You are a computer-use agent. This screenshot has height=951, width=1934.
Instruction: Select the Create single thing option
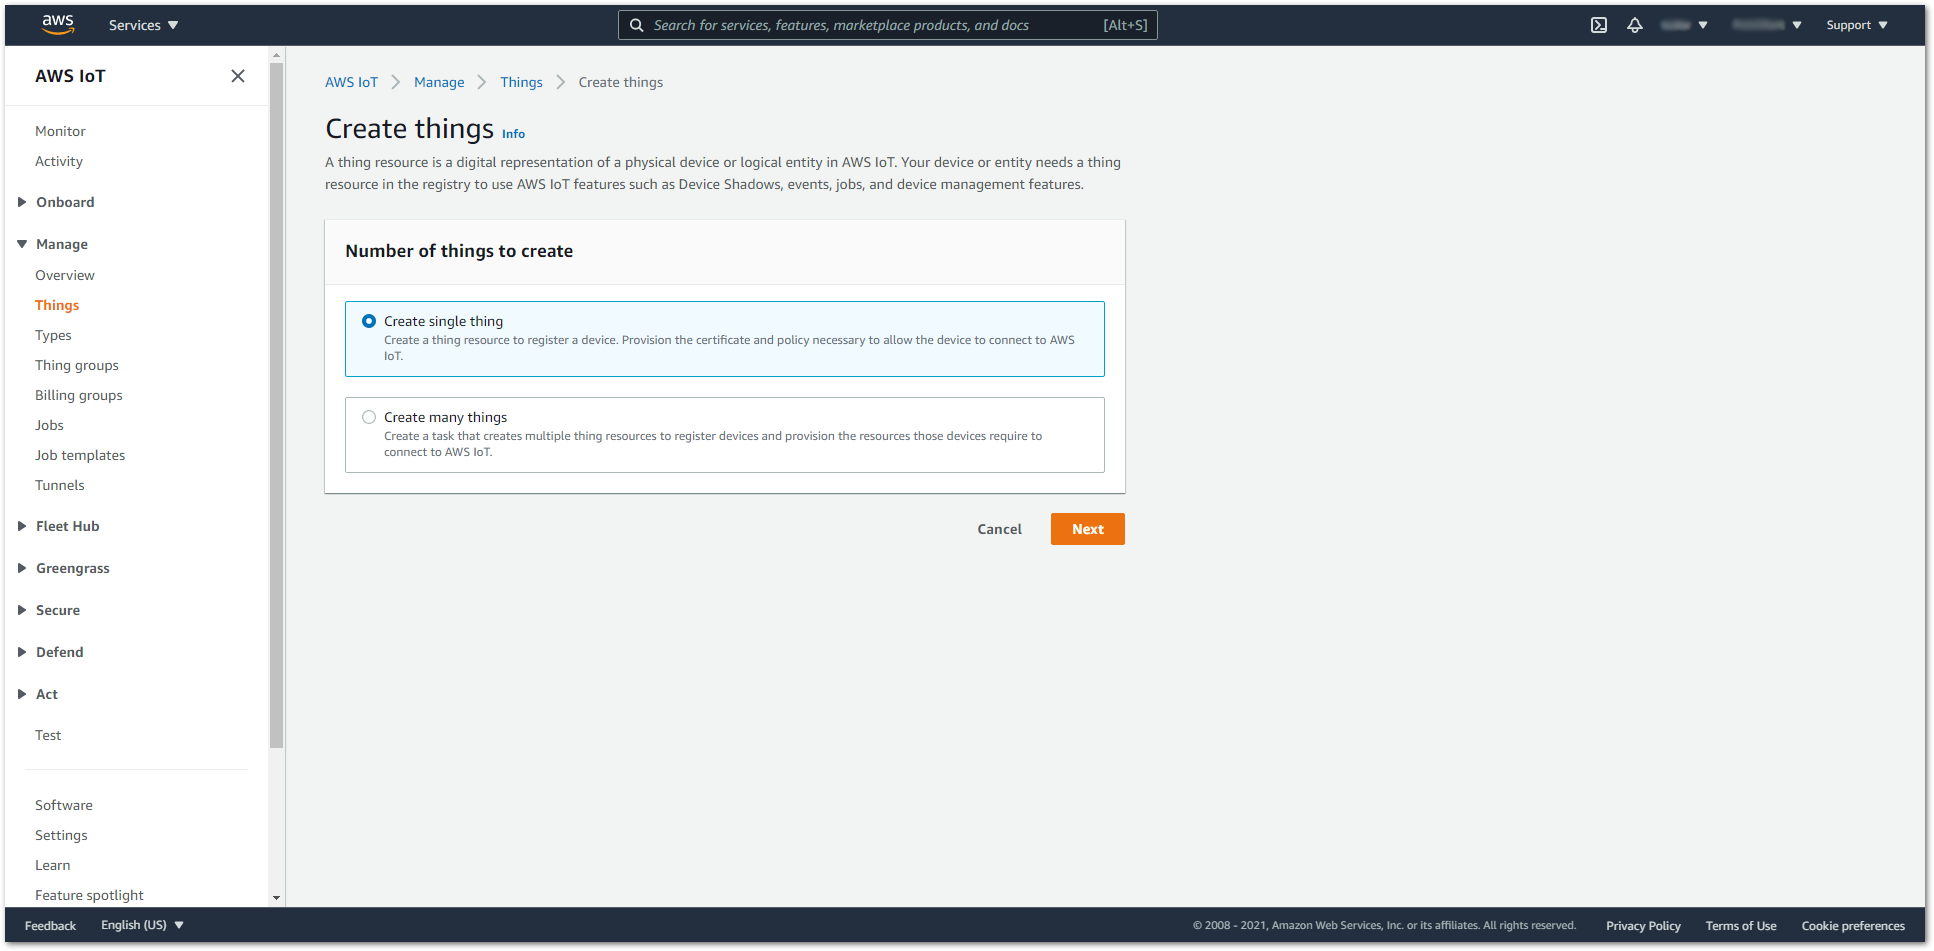click(369, 321)
